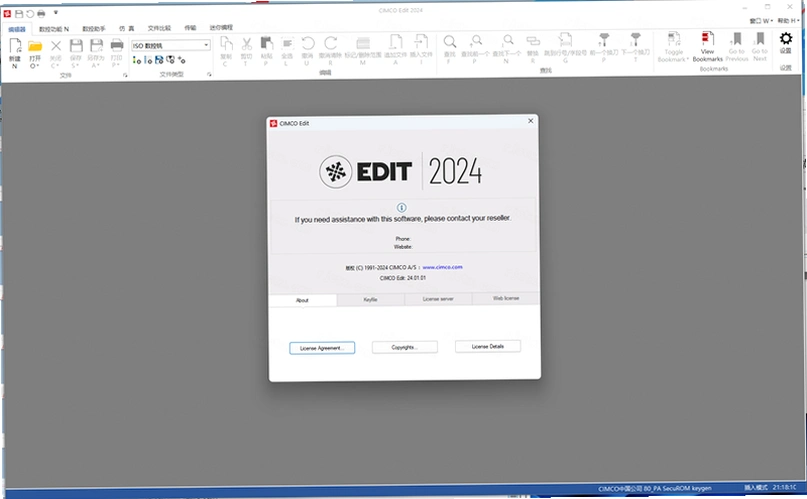Switch to the Transmission (传输) ribbon tab
The image size is (807, 499).
(x=190, y=28)
